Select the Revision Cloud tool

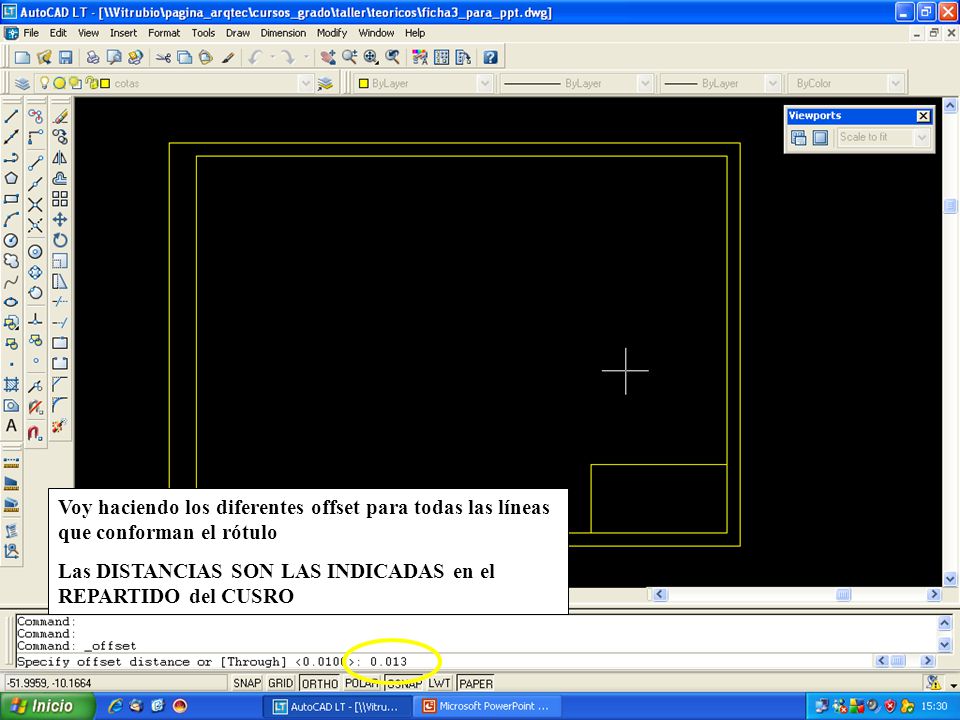(11, 261)
